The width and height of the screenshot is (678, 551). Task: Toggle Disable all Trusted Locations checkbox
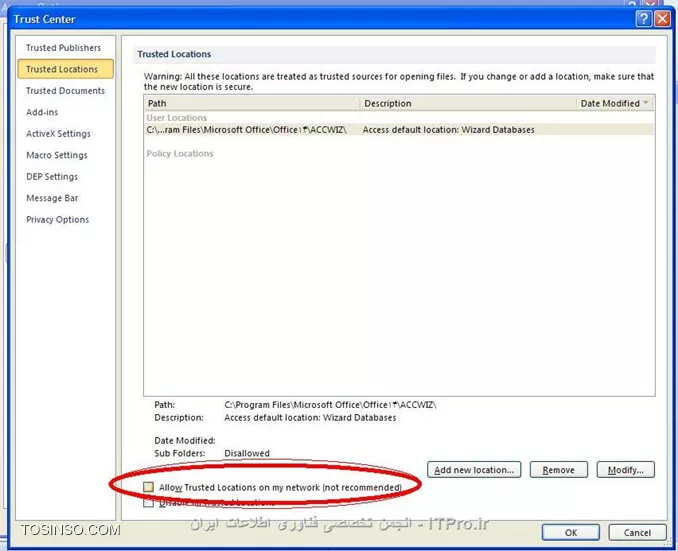pos(149,503)
